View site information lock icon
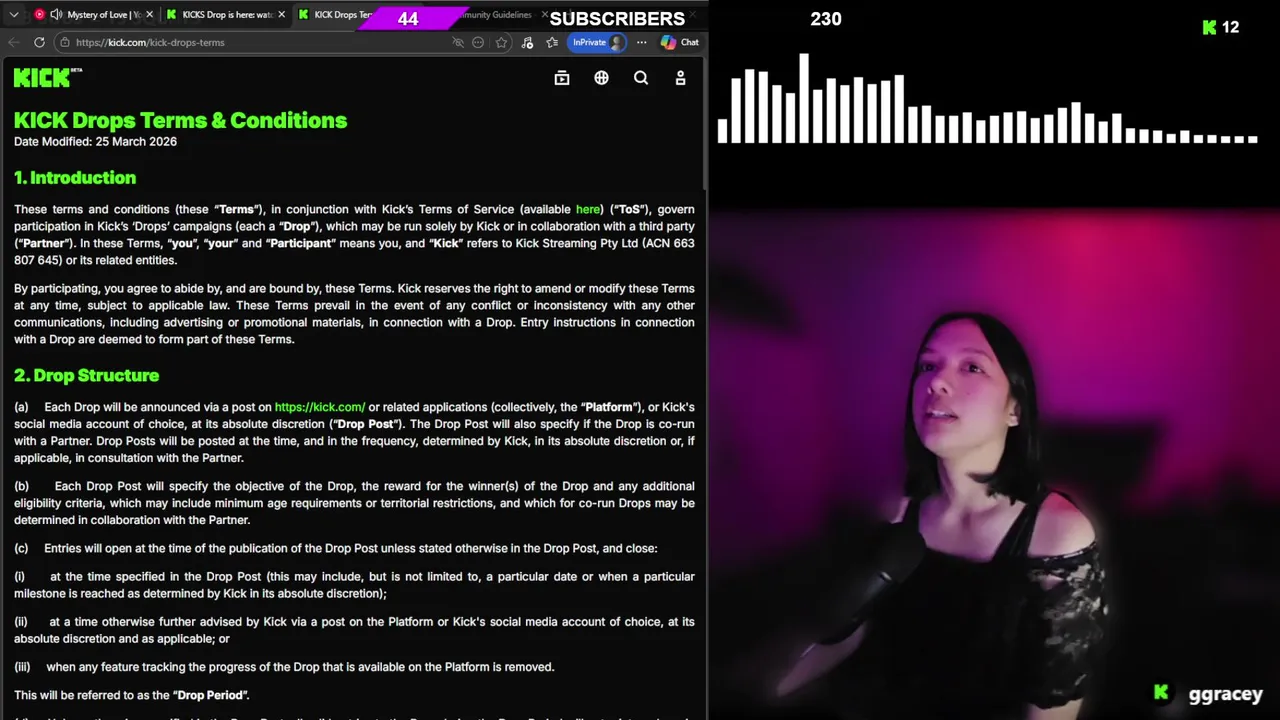This screenshot has width=1280, height=720. [x=64, y=42]
